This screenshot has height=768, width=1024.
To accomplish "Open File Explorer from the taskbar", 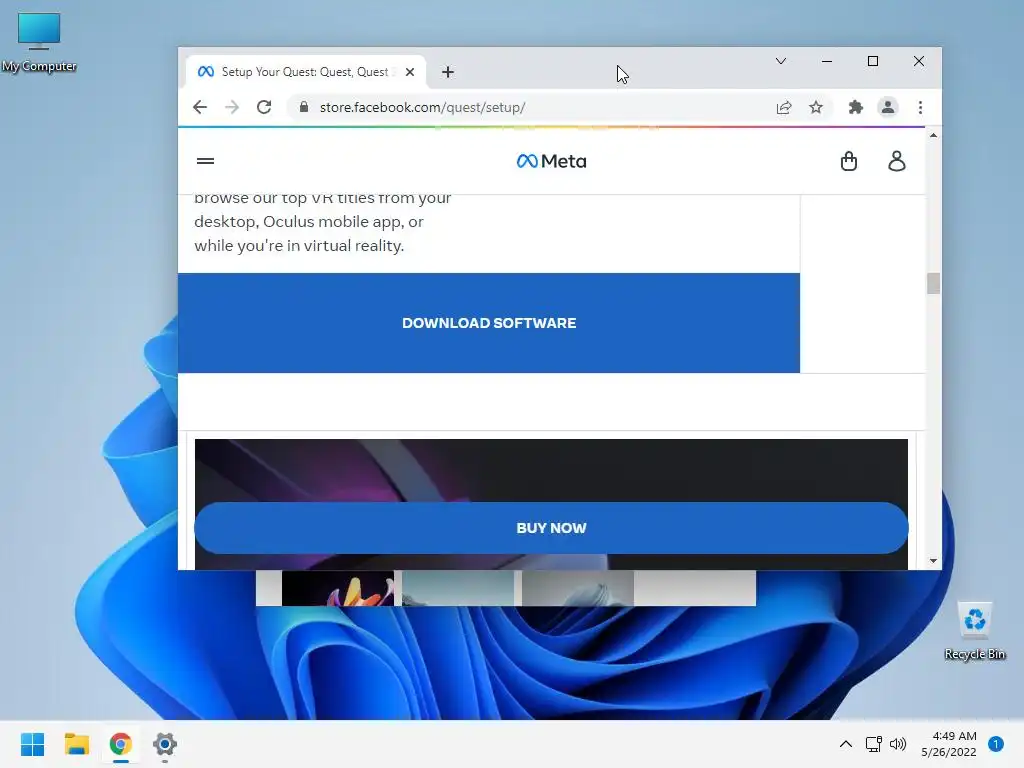I will [76, 744].
